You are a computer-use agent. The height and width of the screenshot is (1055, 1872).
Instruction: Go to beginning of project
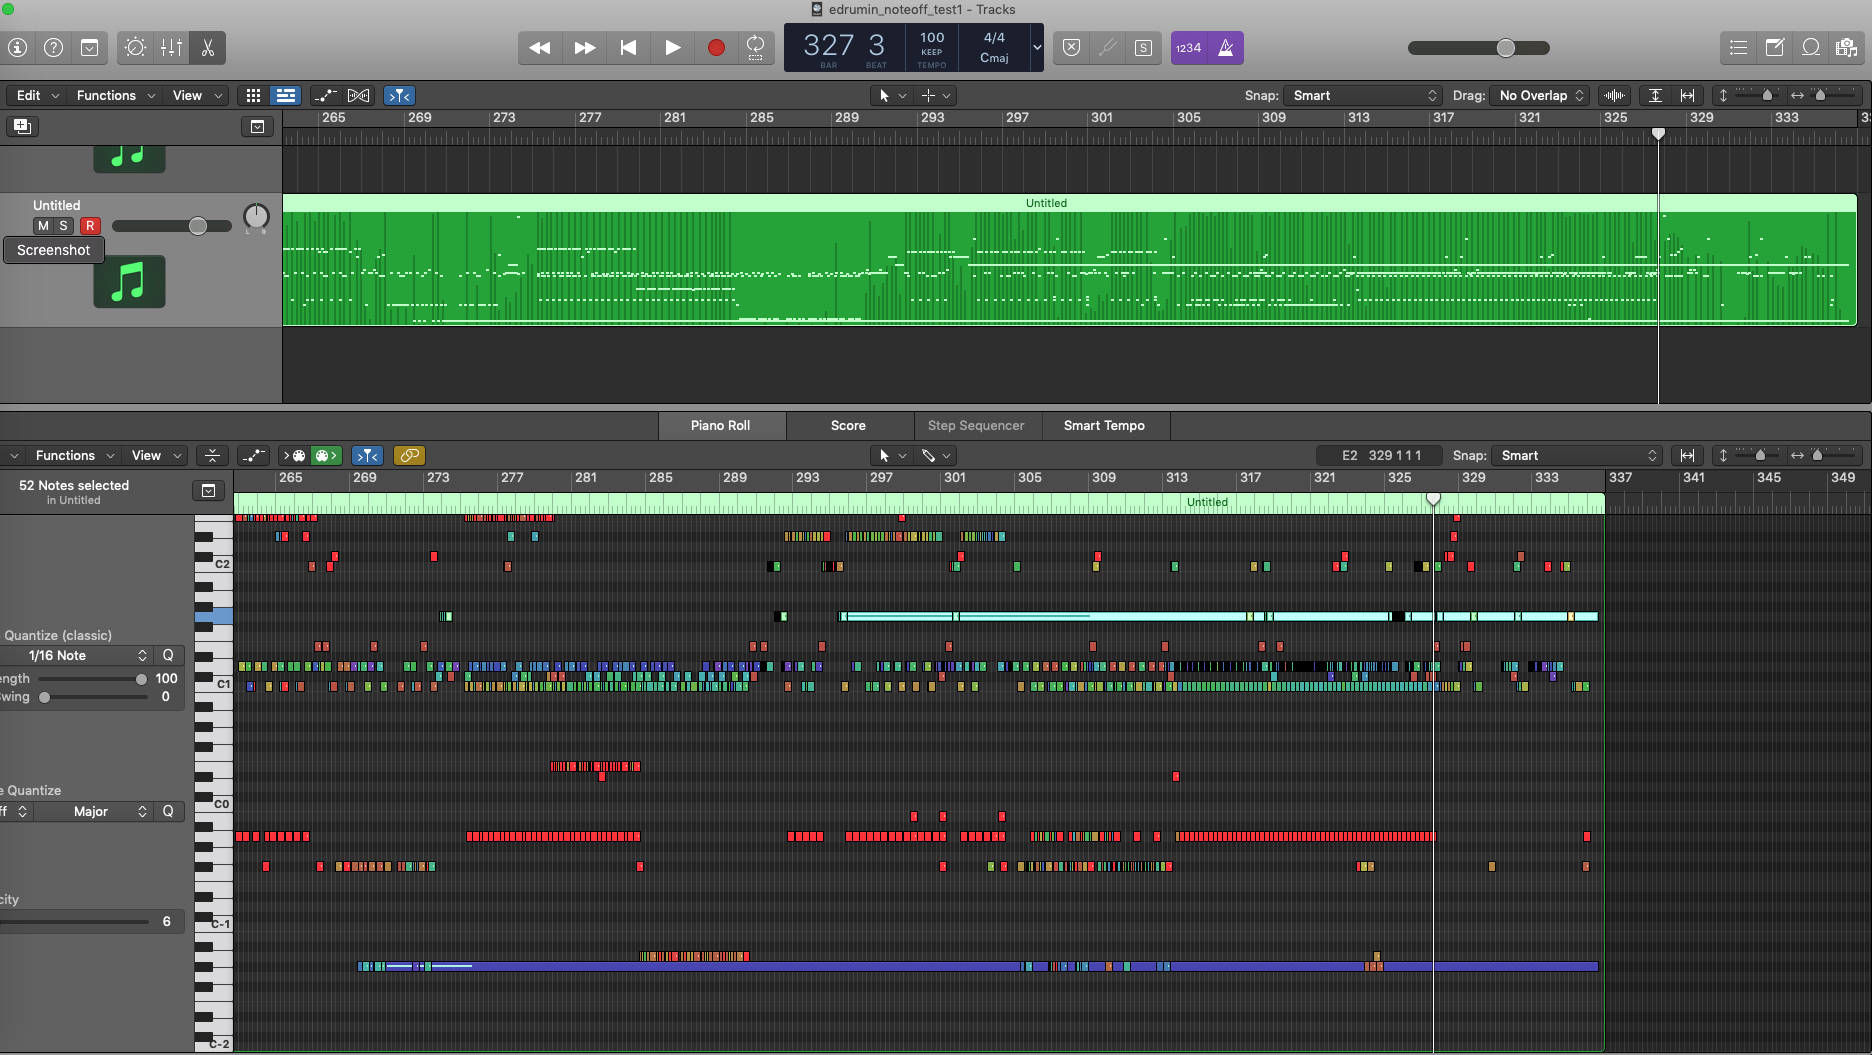click(x=628, y=47)
